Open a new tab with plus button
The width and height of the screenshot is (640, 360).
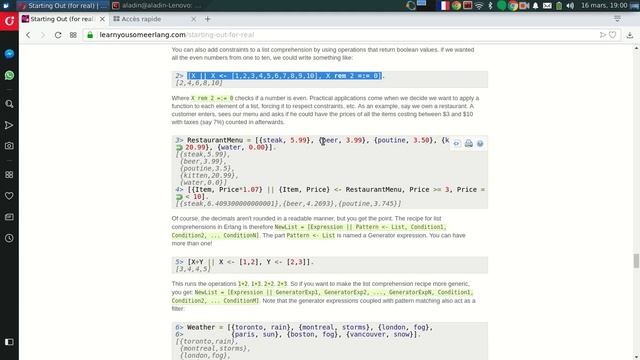[x=208, y=19]
